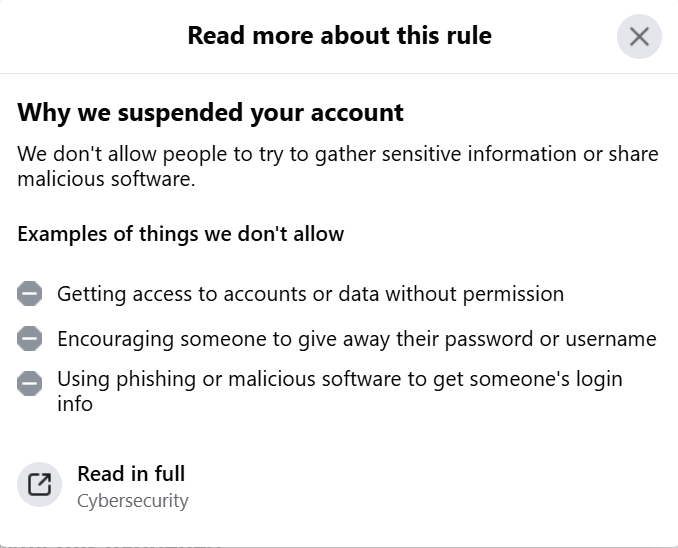This screenshot has height=548, width=678.
Task: Click the minus icon beside Getting access to accounts
Action: pos(30,294)
